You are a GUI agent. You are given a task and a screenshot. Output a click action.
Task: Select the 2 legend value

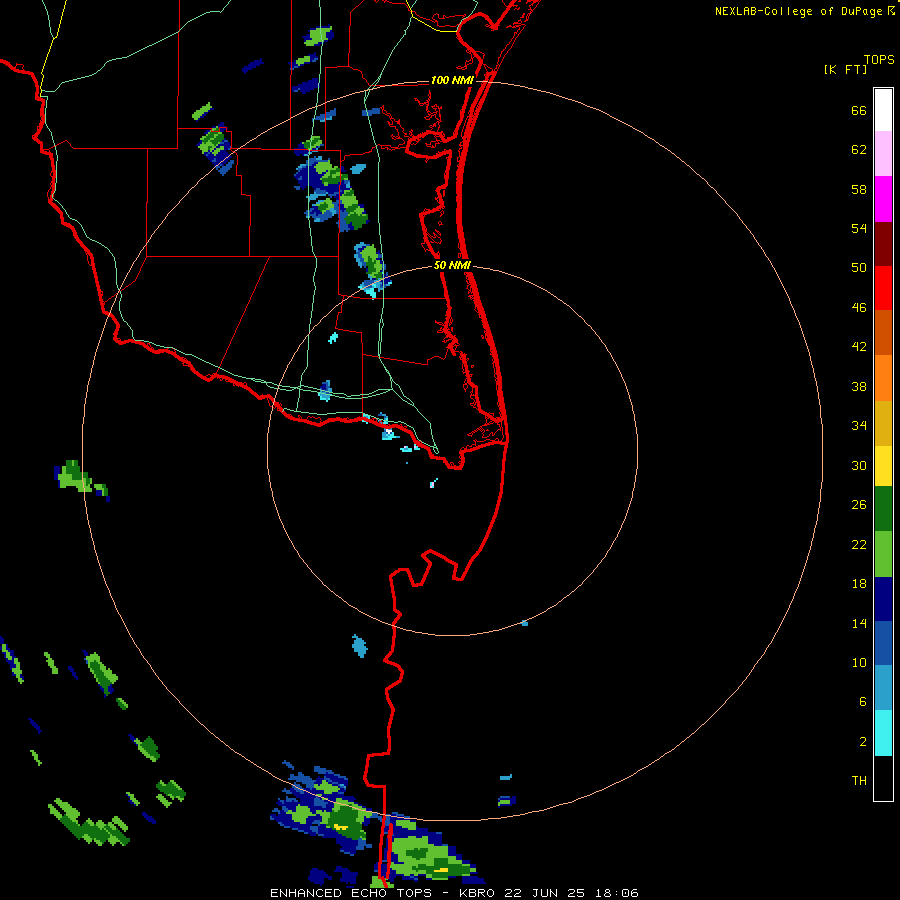pos(863,742)
